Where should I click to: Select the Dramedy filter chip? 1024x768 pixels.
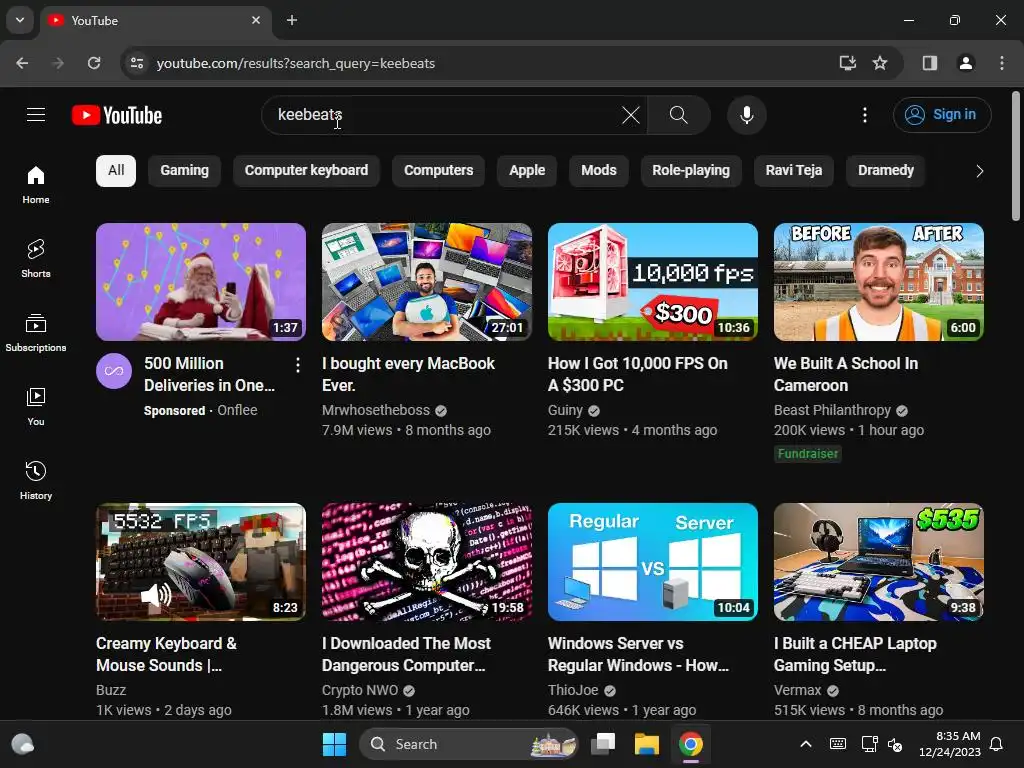click(886, 170)
